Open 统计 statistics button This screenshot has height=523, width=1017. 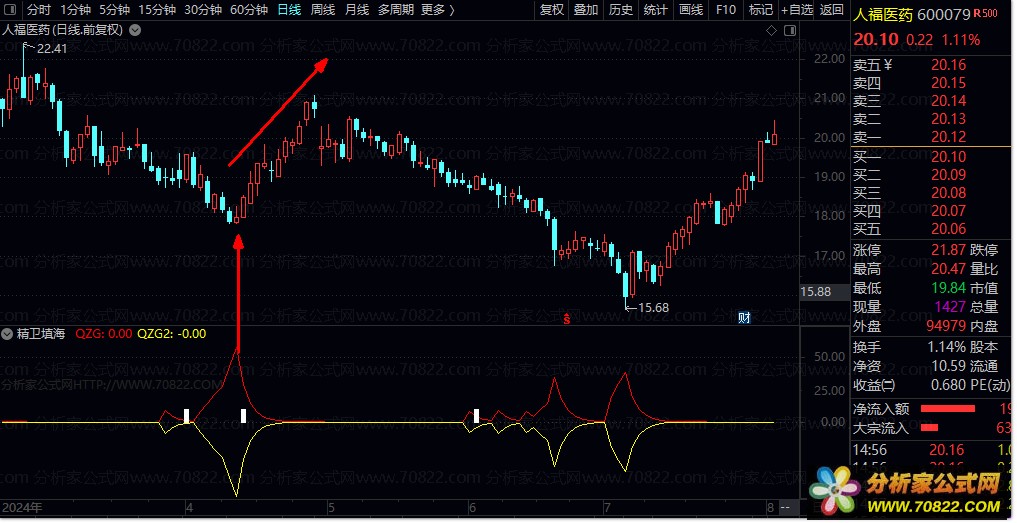click(655, 10)
